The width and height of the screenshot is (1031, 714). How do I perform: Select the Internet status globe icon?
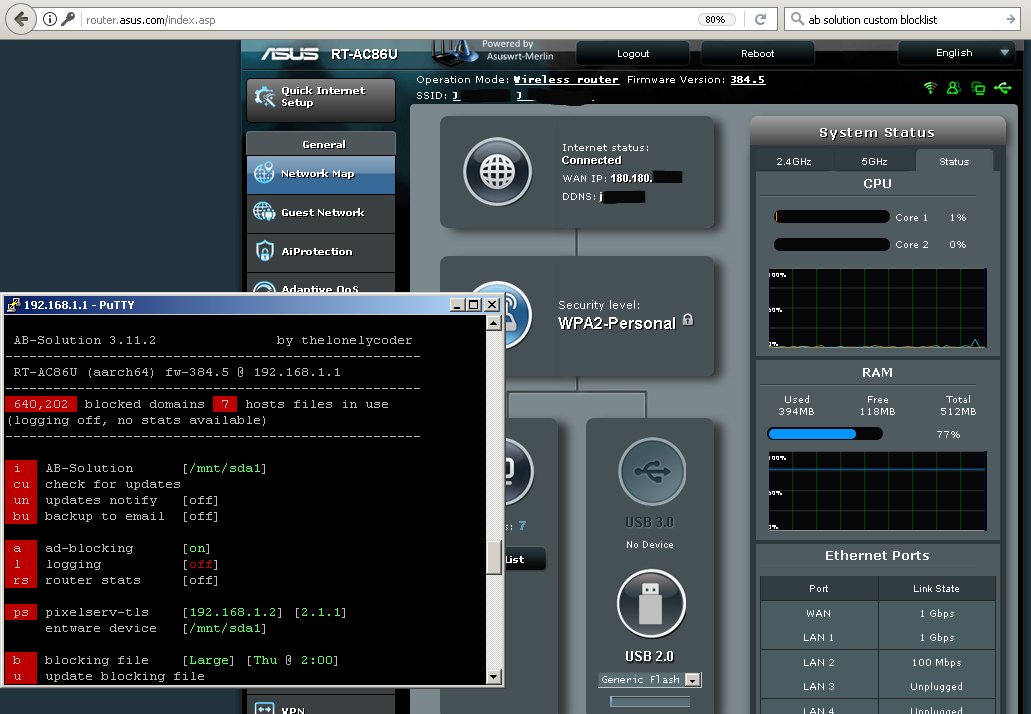tap(497, 172)
